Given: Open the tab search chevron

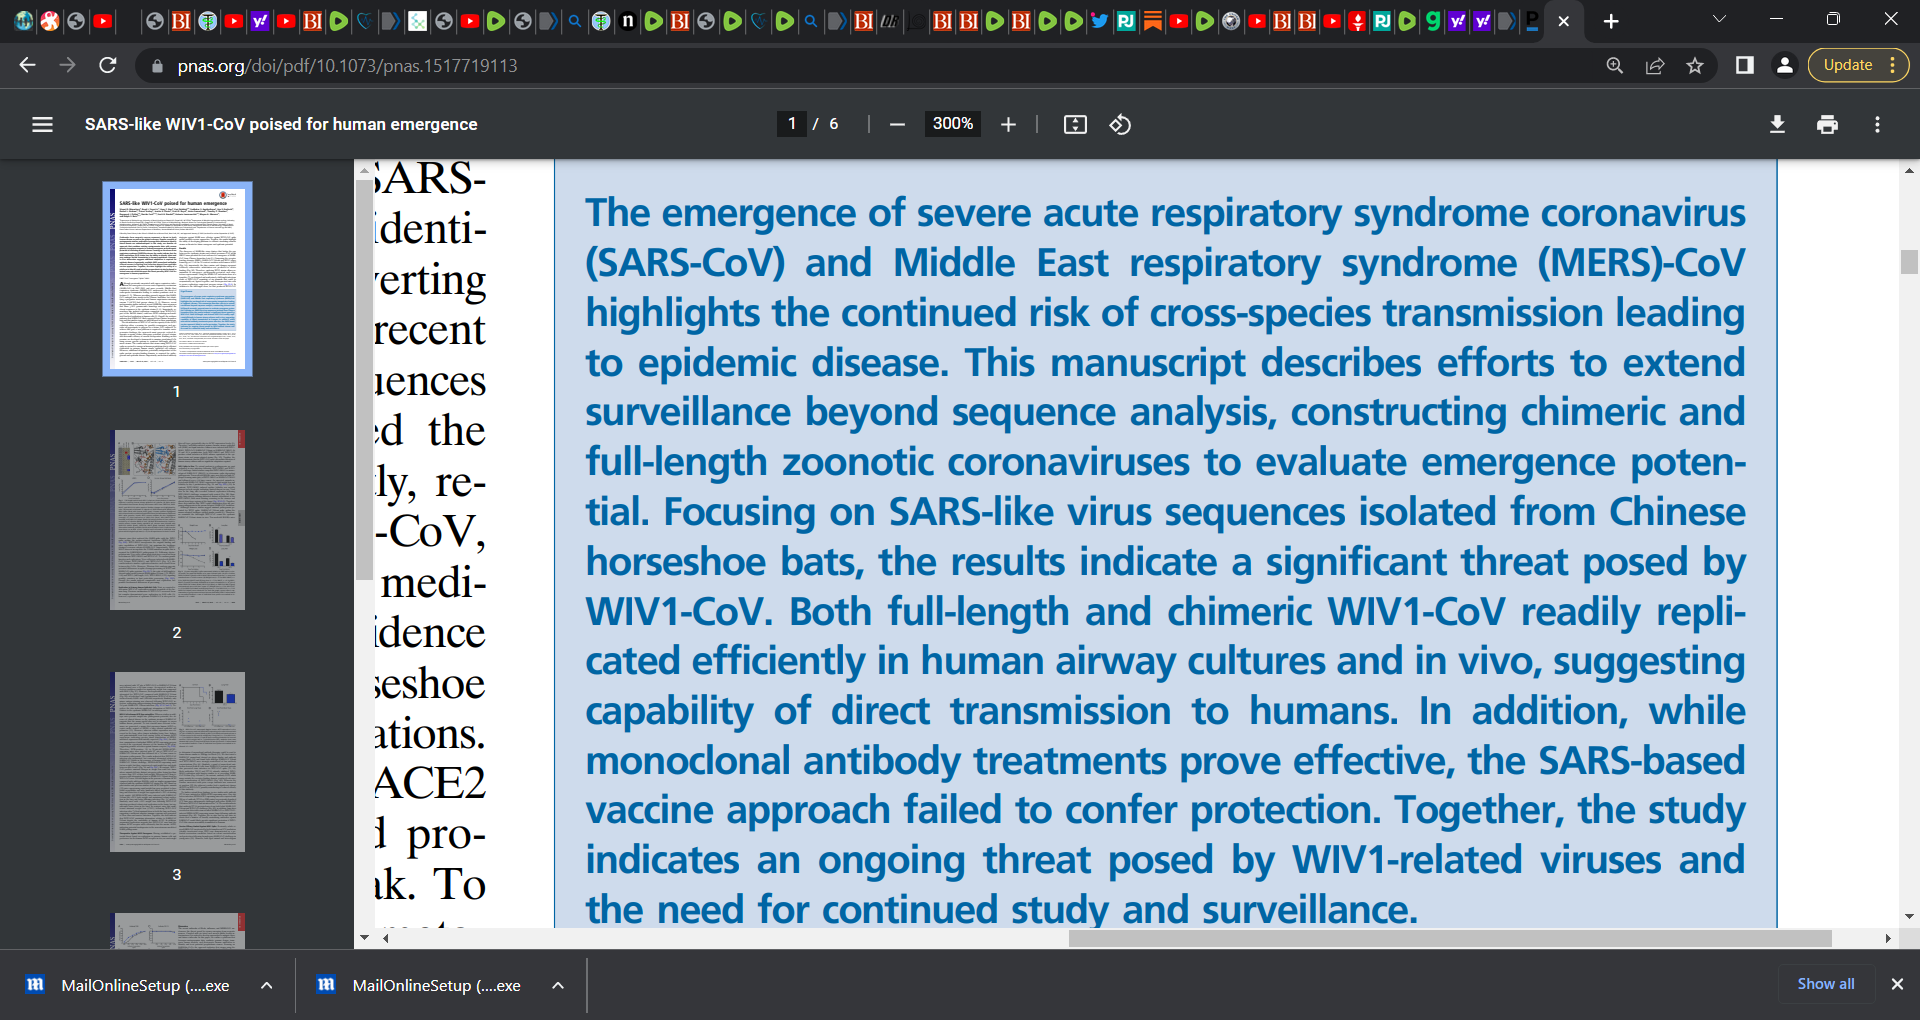Looking at the screenshot, I should coord(1719,20).
